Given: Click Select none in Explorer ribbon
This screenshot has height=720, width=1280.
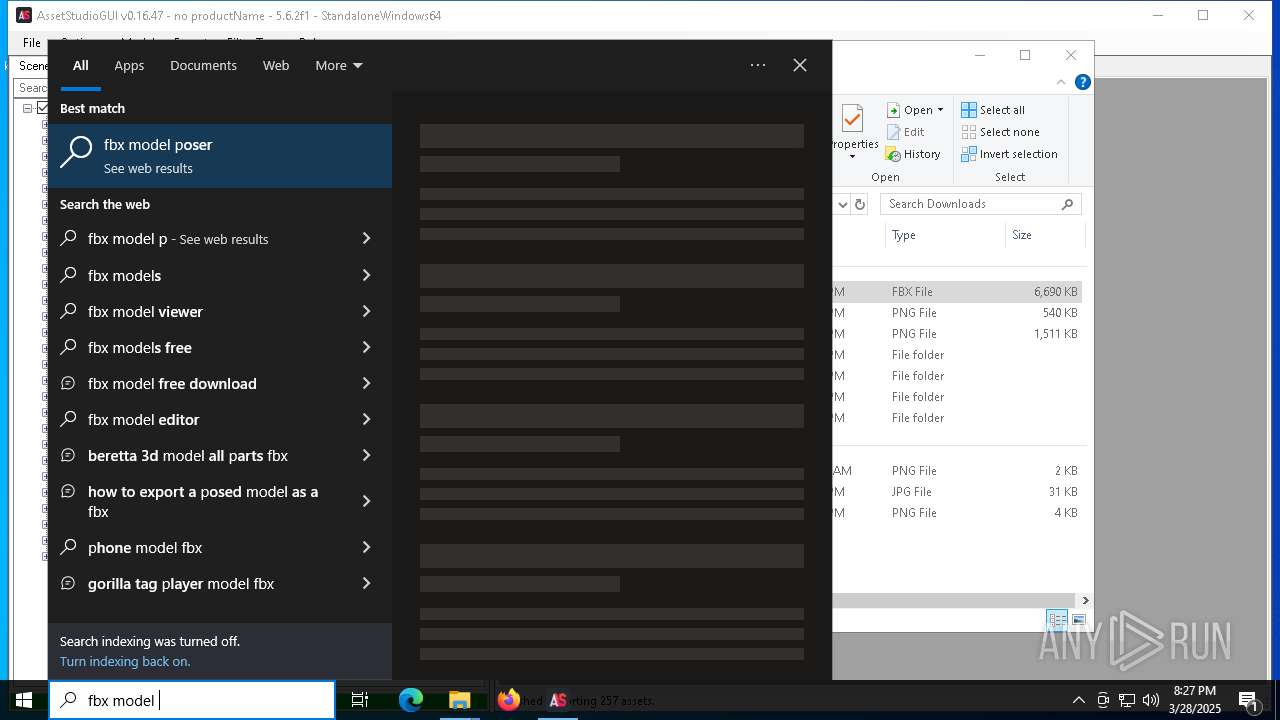Looking at the screenshot, I should pos(1000,132).
